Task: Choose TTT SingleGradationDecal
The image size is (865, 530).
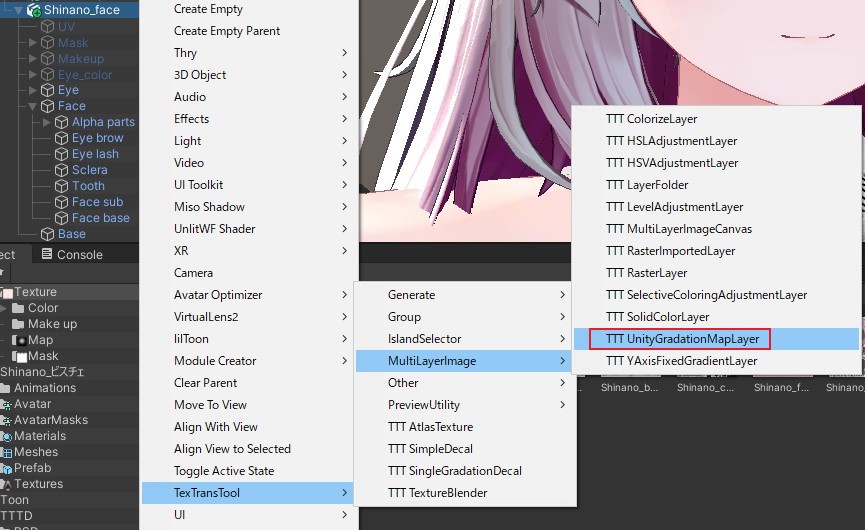Action: tap(463, 471)
